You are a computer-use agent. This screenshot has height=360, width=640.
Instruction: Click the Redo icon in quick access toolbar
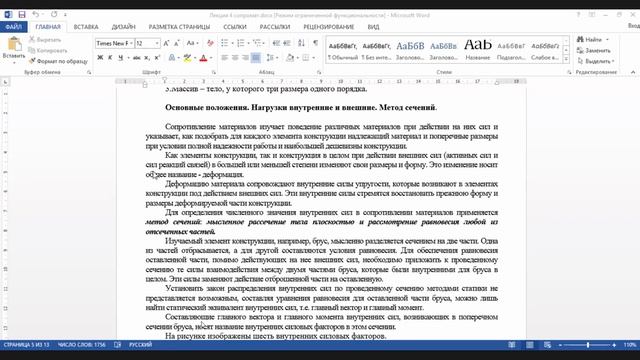click(x=54, y=15)
